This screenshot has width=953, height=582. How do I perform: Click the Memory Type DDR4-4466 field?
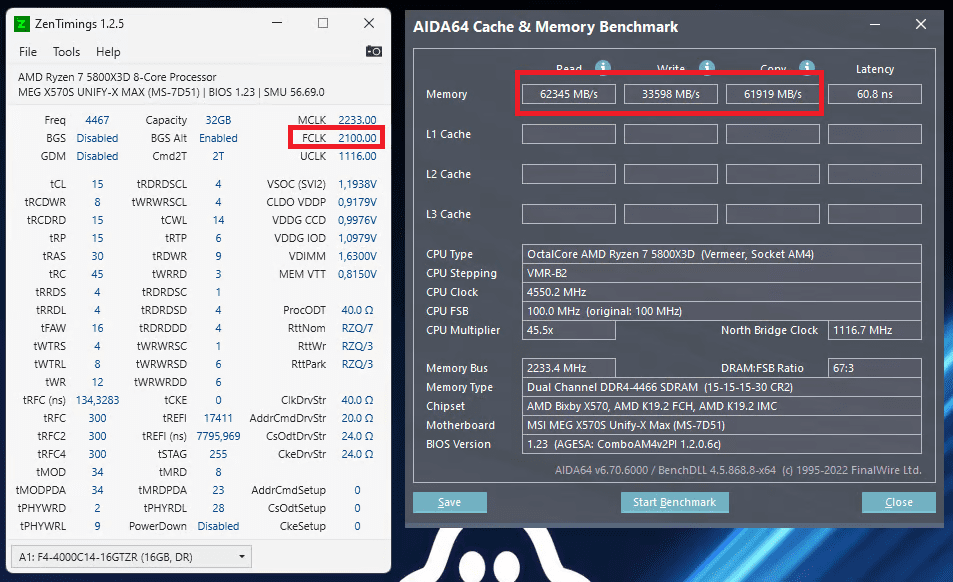(x=721, y=387)
